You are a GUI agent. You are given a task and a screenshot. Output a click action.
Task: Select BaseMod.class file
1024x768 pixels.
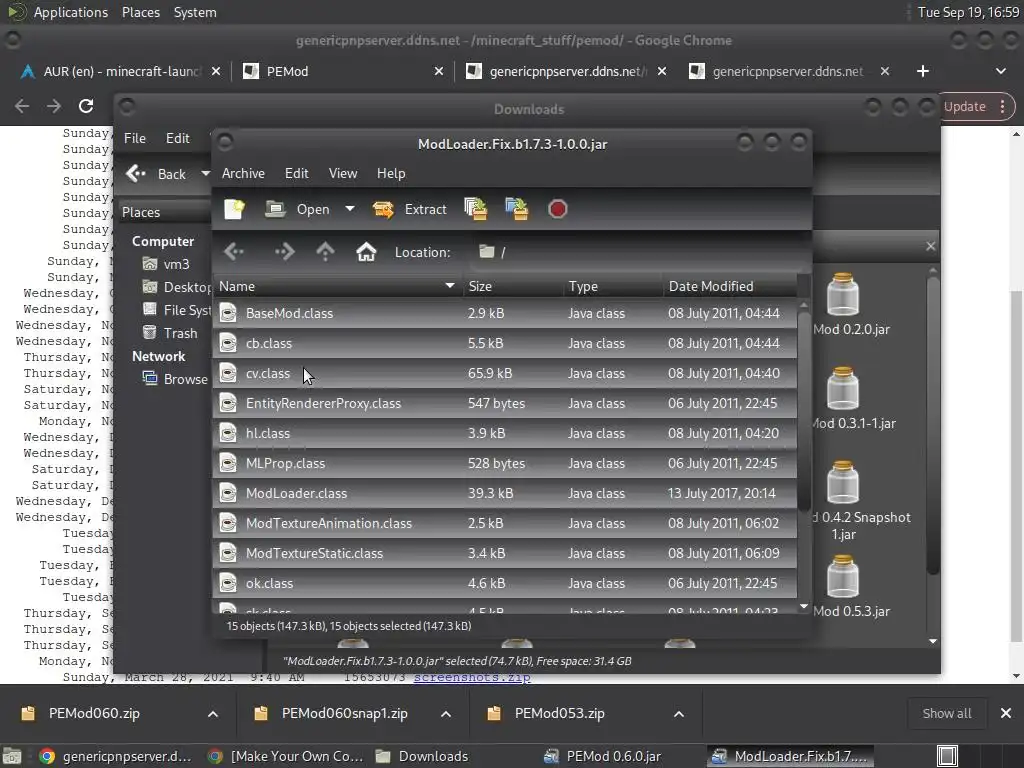[x=505, y=313]
